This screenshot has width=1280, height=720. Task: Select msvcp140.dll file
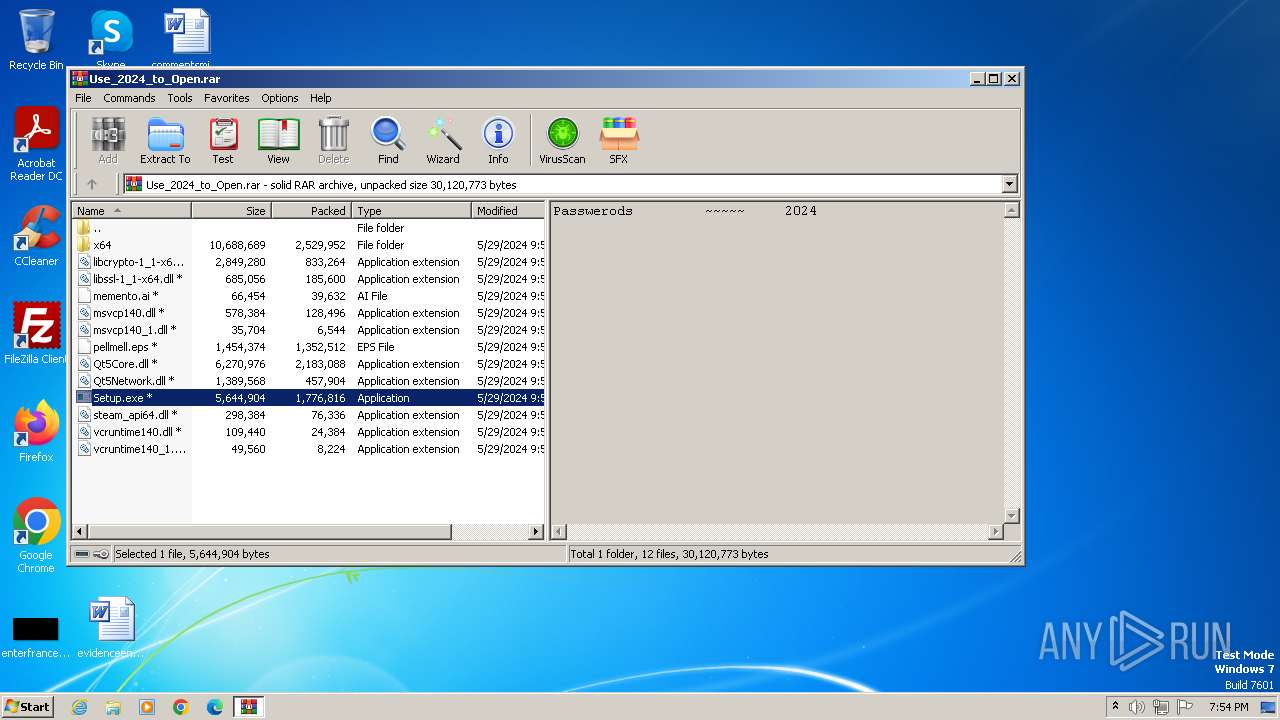pos(309,313)
